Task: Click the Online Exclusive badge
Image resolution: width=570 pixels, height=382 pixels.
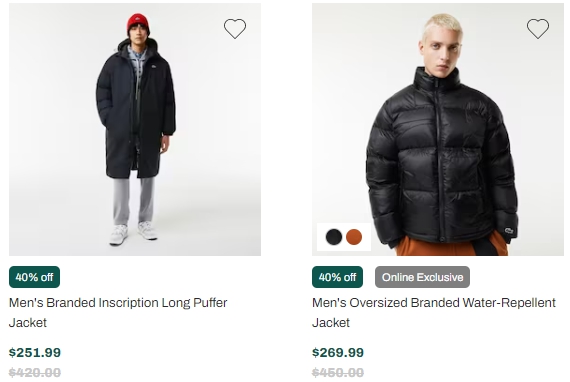Action: [x=422, y=277]
